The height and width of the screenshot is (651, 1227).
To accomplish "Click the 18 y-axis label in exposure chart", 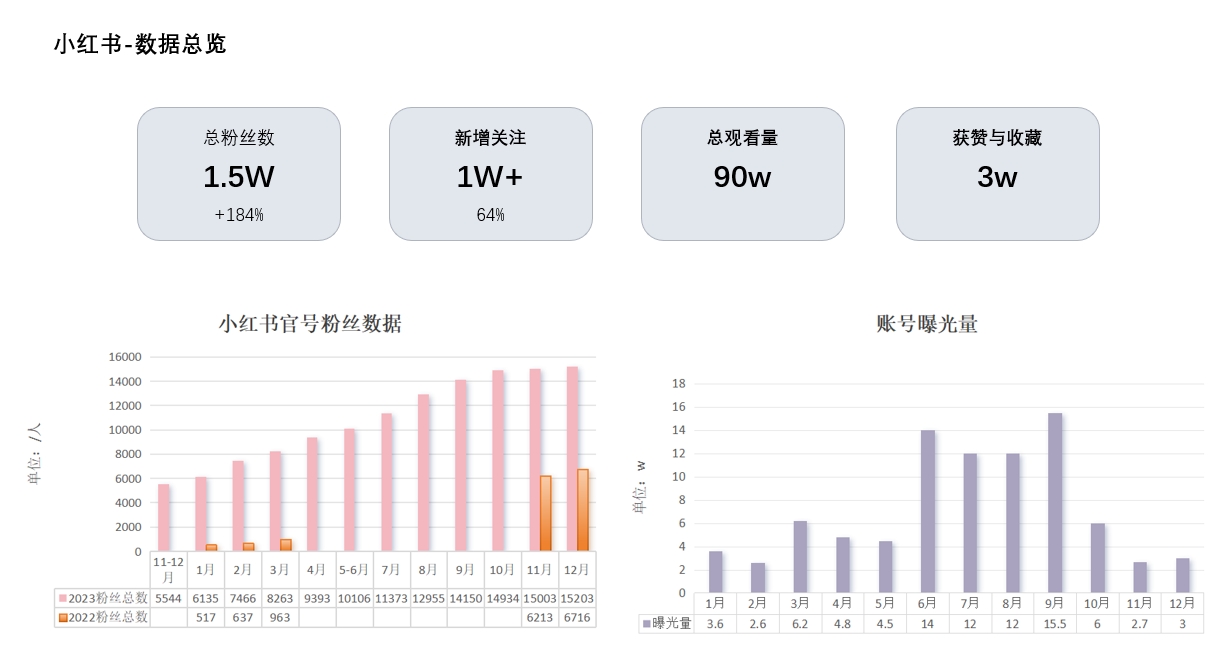I will coord(678,383).
